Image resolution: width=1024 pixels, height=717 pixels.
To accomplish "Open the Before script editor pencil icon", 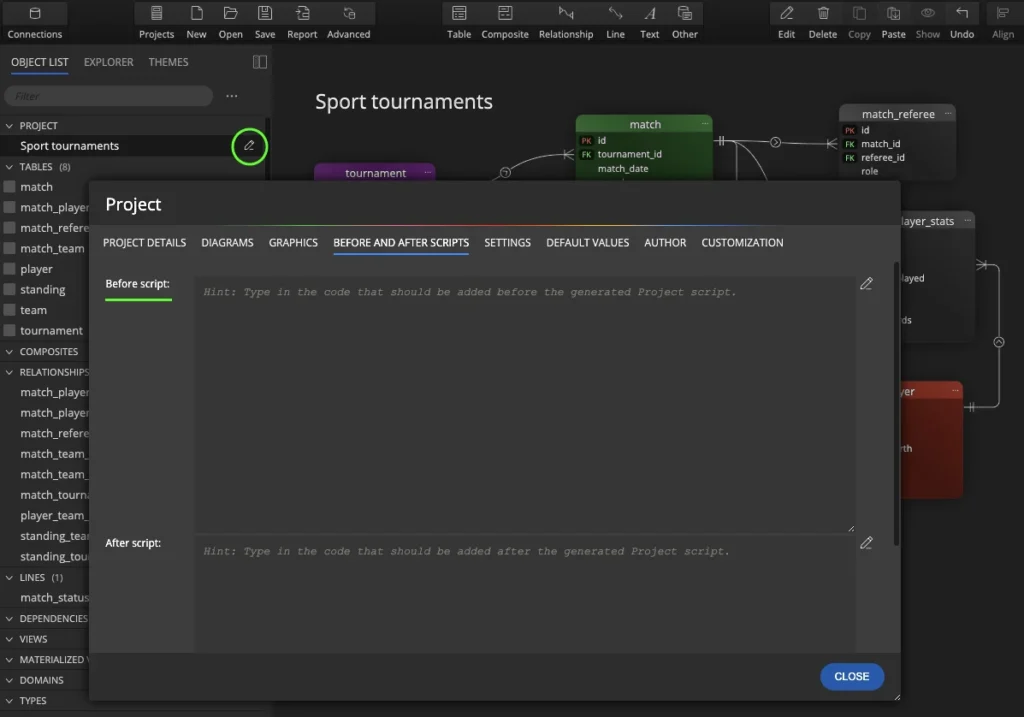I will click(866, 284).
